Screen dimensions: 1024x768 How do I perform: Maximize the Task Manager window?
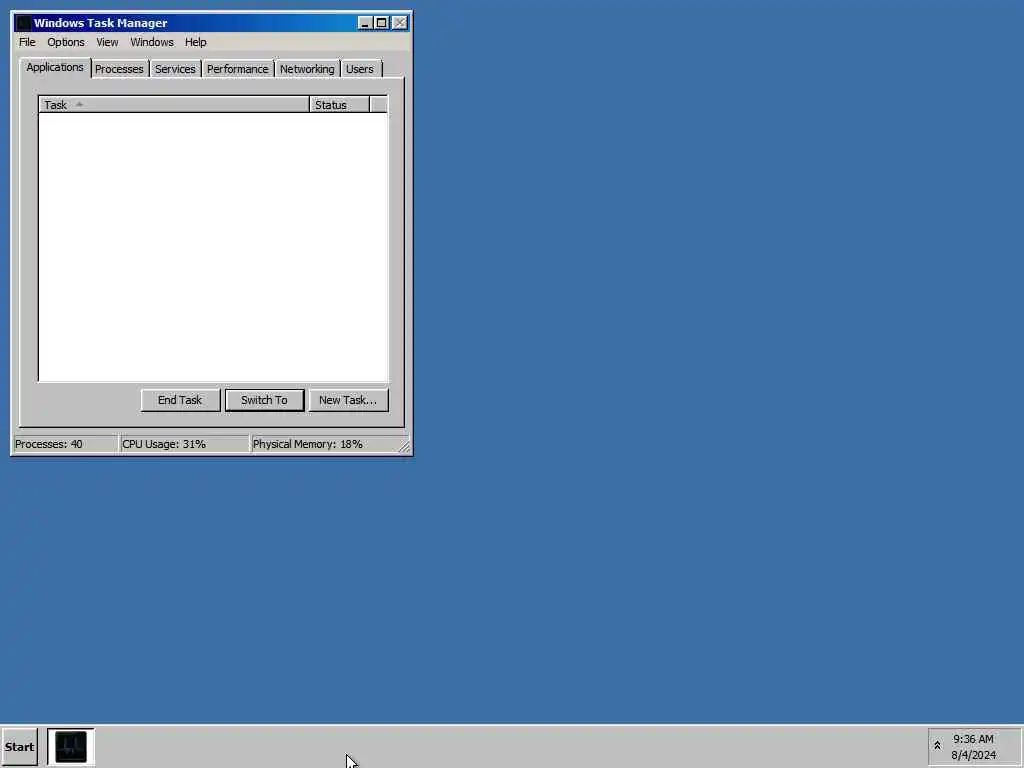381,23
